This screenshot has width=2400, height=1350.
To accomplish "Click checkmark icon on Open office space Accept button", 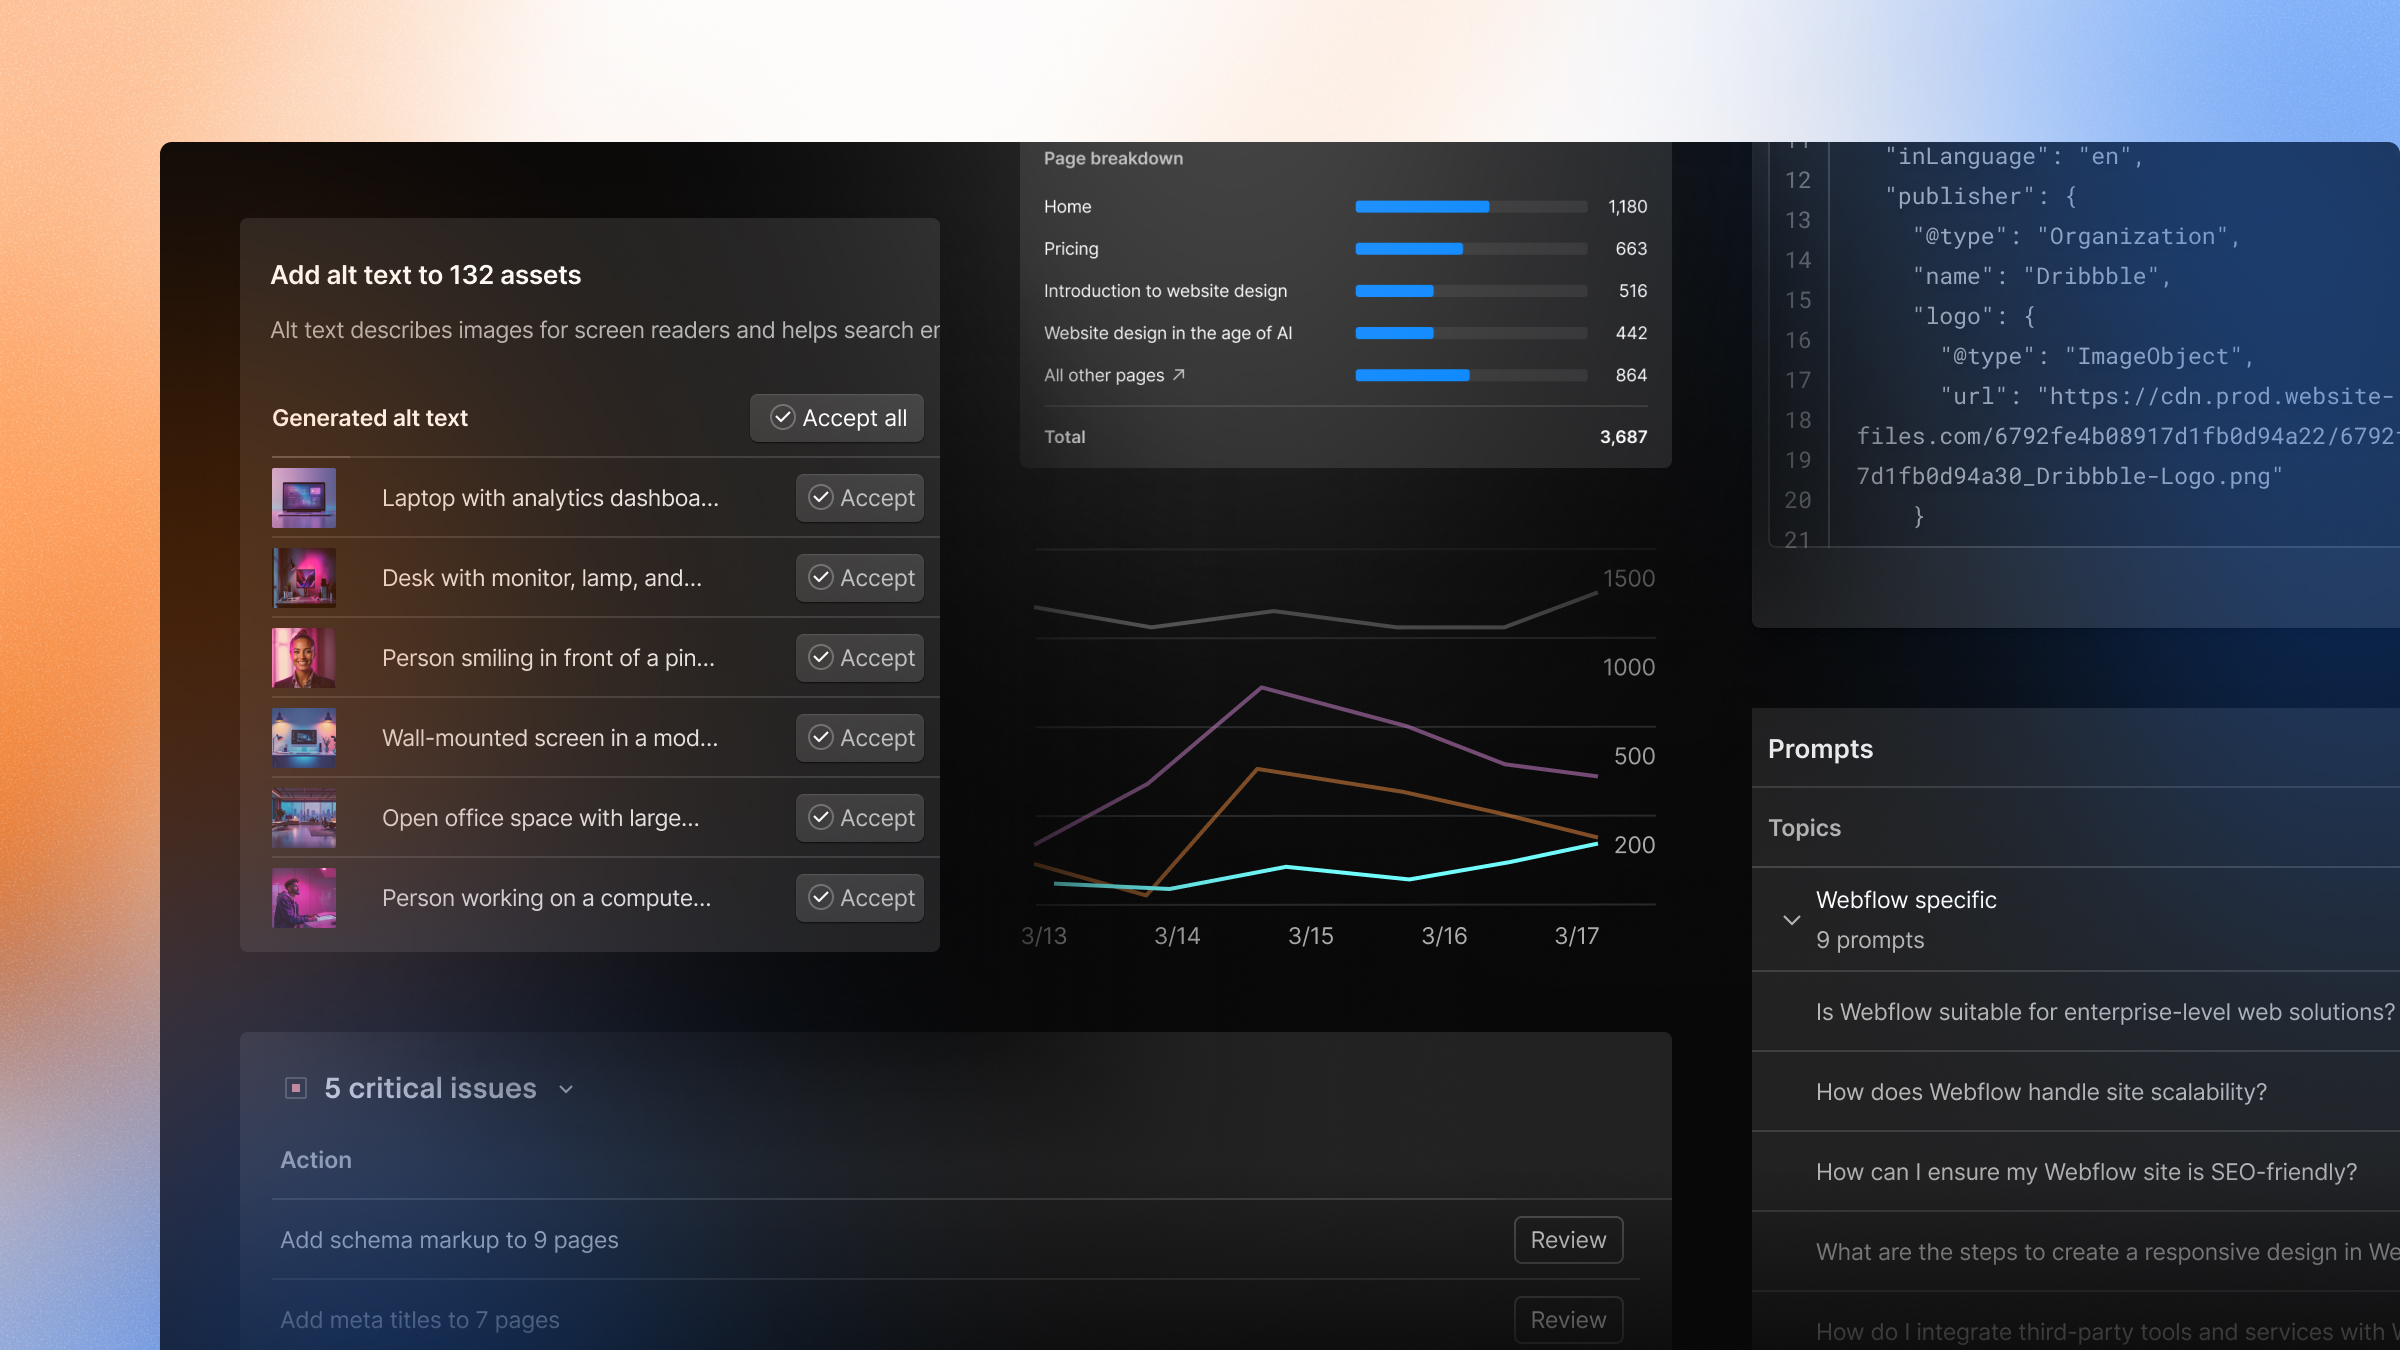I will coord(822,818).
